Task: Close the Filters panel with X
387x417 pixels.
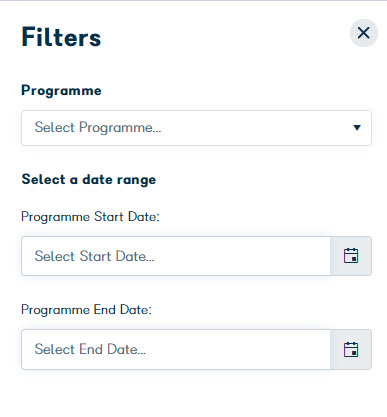Action: [364, 33]
